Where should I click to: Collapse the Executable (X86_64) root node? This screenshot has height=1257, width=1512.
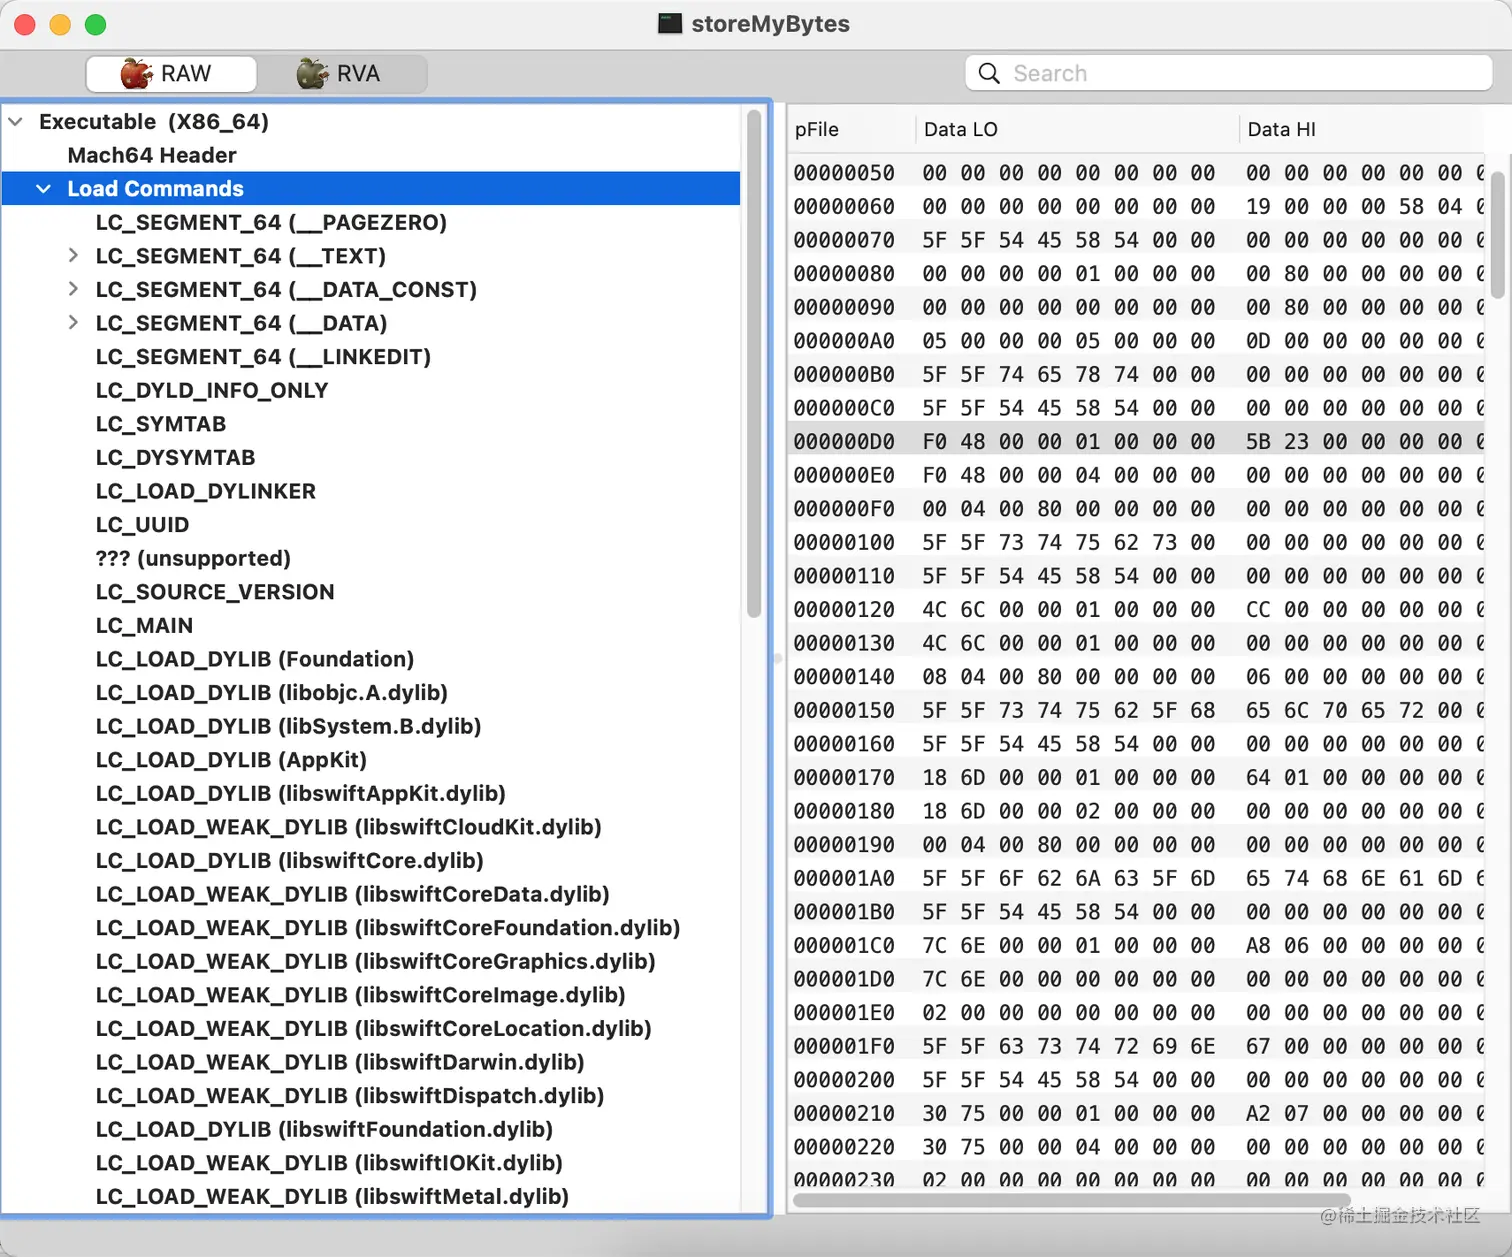click(x=16, y=122)
